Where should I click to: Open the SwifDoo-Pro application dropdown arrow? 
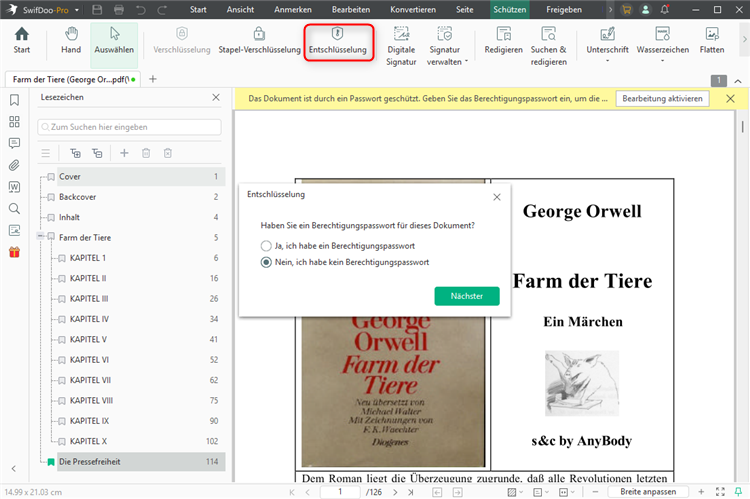click(x=77, y=10)
